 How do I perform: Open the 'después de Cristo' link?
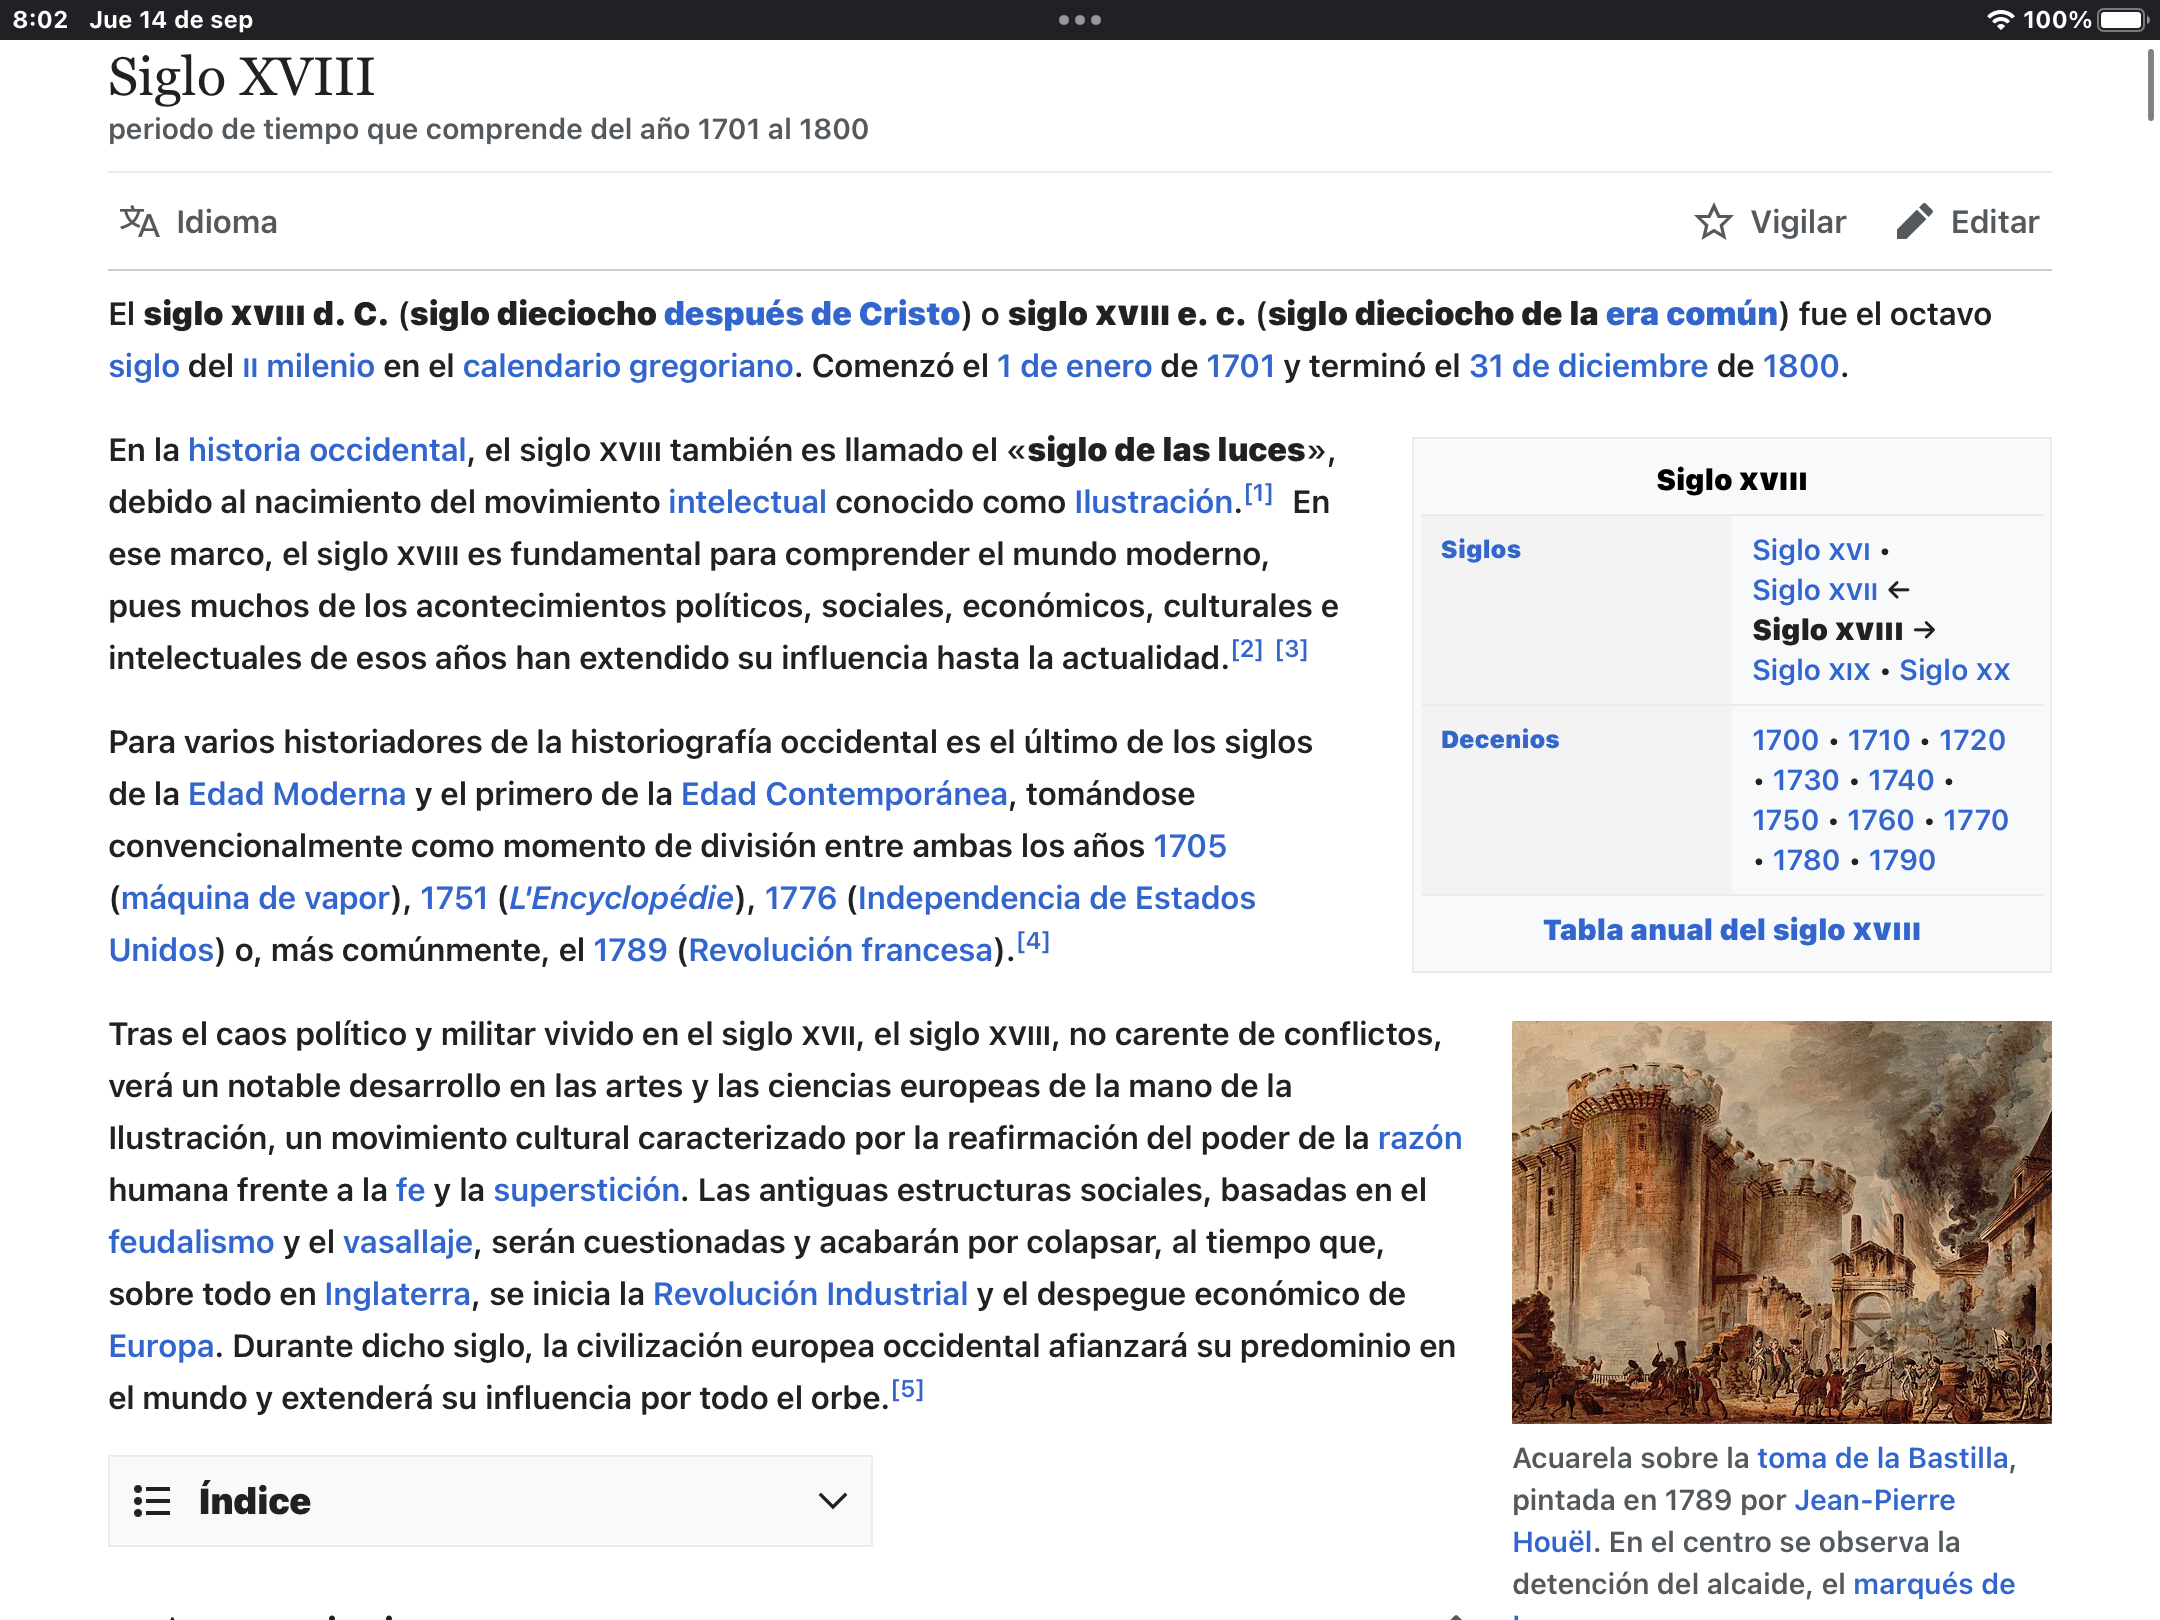pyautogui.click(x=811, y=314)
